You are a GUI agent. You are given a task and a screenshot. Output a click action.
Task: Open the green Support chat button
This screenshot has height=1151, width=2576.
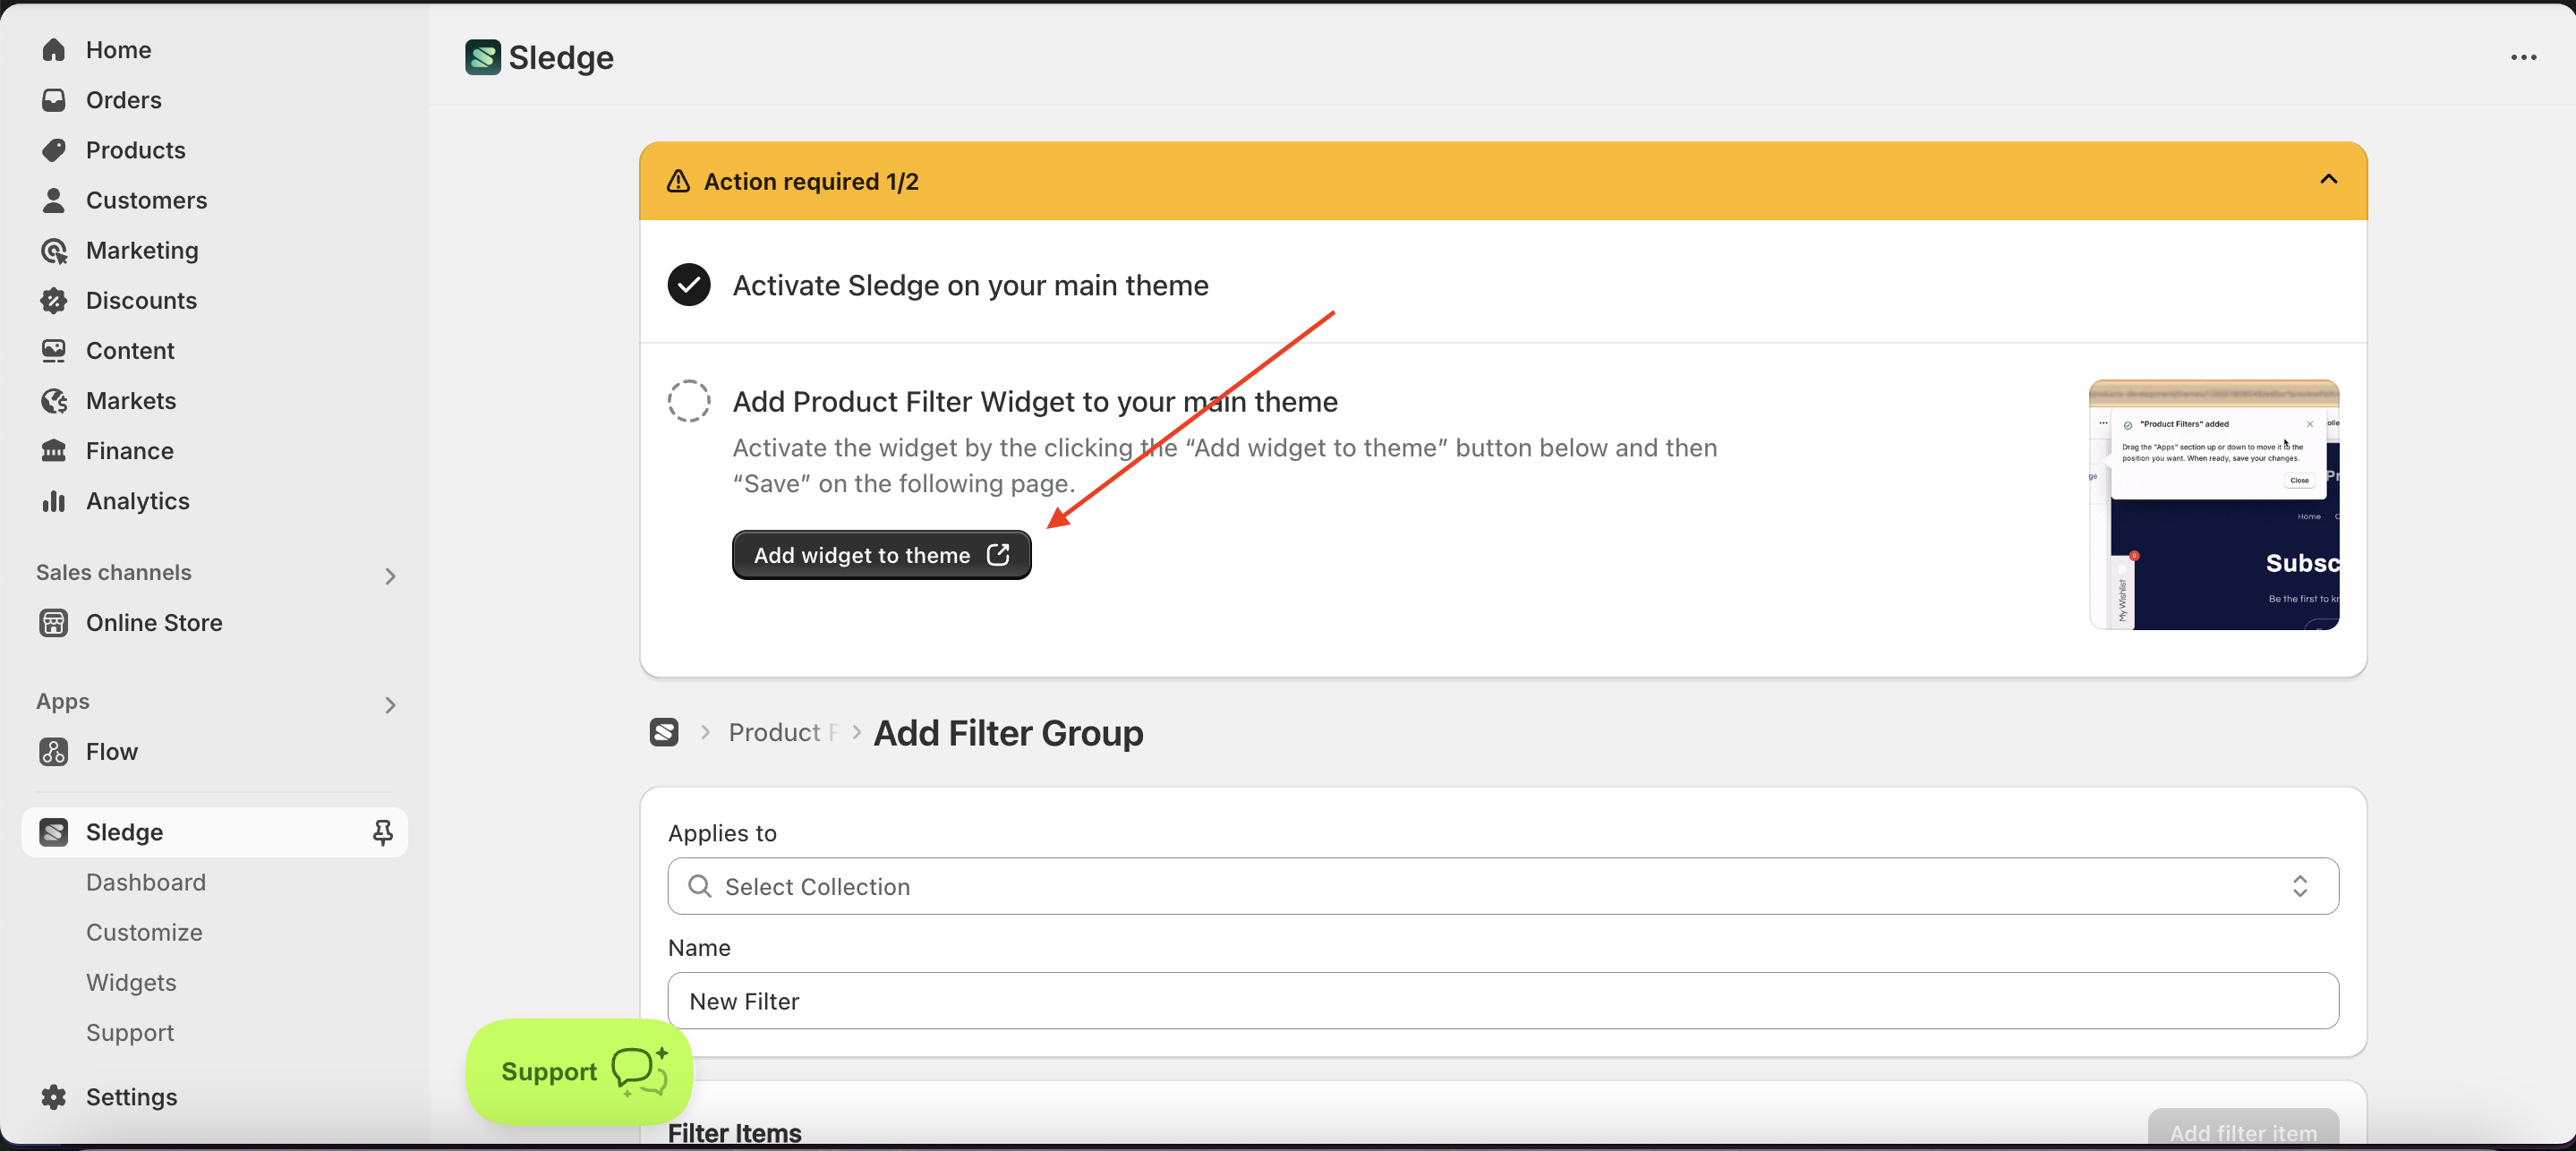pos(579,1071)
